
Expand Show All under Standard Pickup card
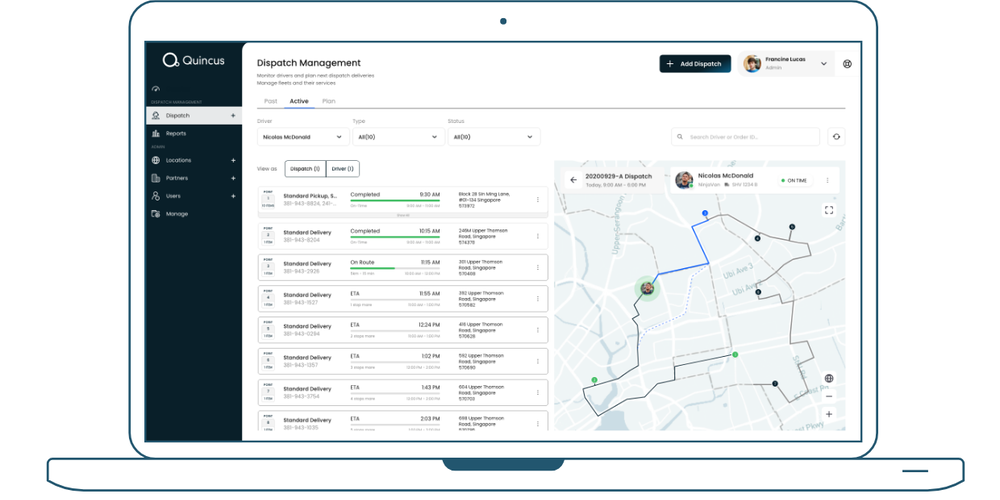(403, 216)
